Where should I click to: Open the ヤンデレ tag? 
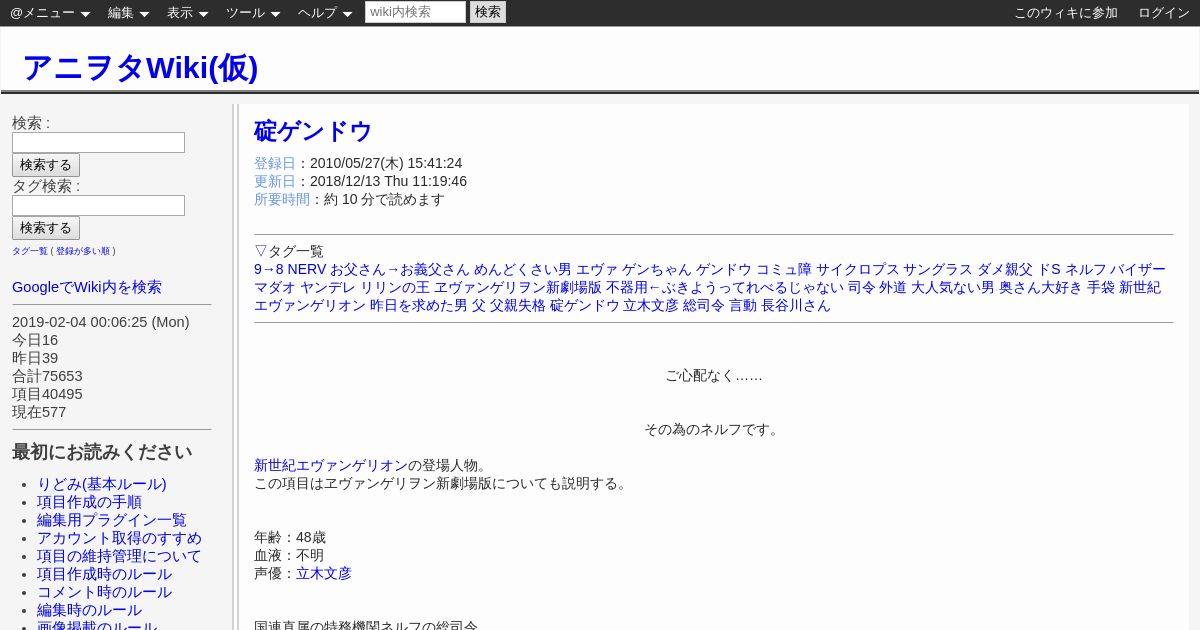[328, 287]
